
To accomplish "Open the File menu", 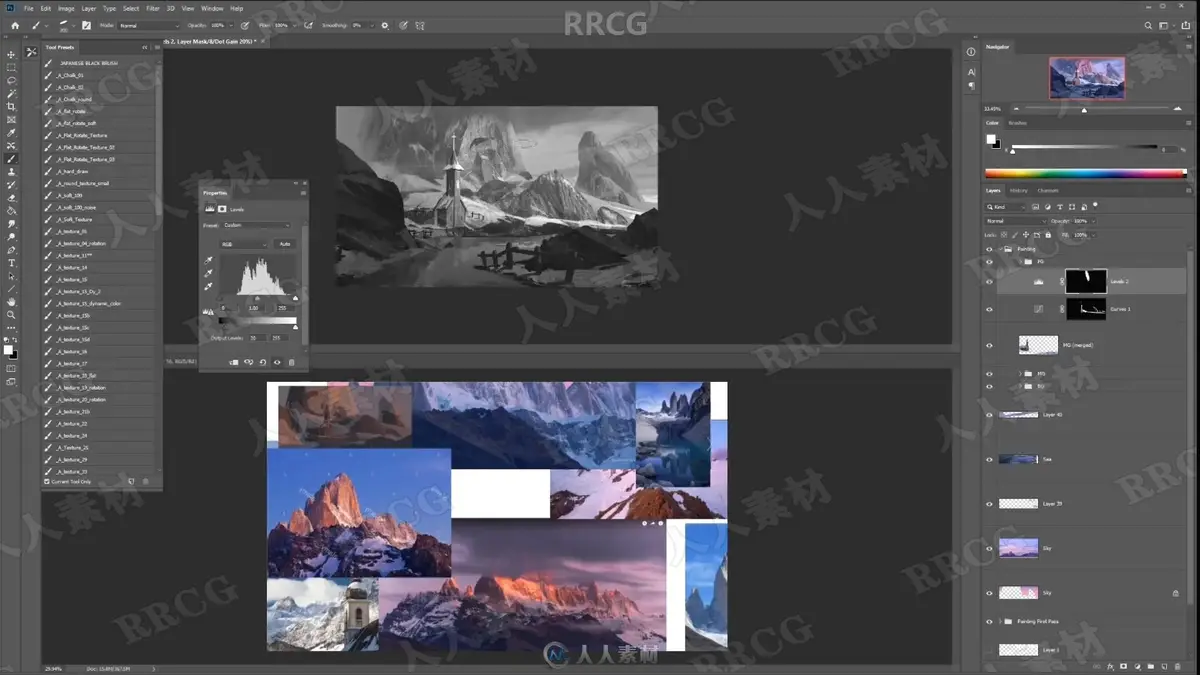I will 29,8.
